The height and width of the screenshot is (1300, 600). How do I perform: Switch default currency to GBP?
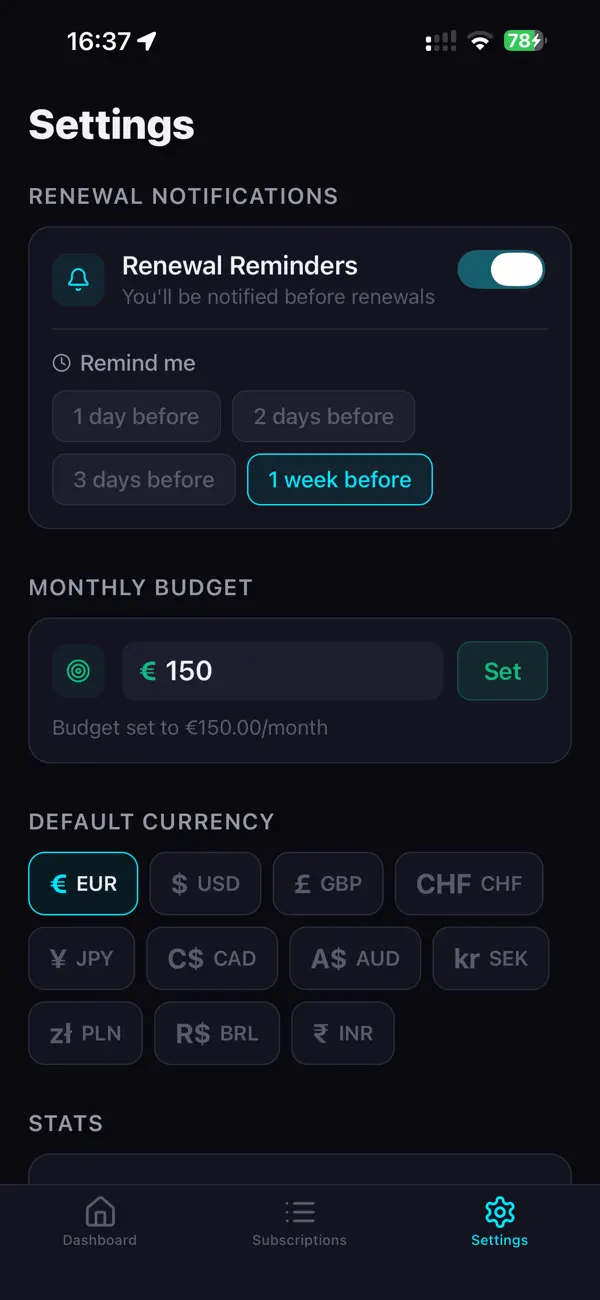coord(328,883)
